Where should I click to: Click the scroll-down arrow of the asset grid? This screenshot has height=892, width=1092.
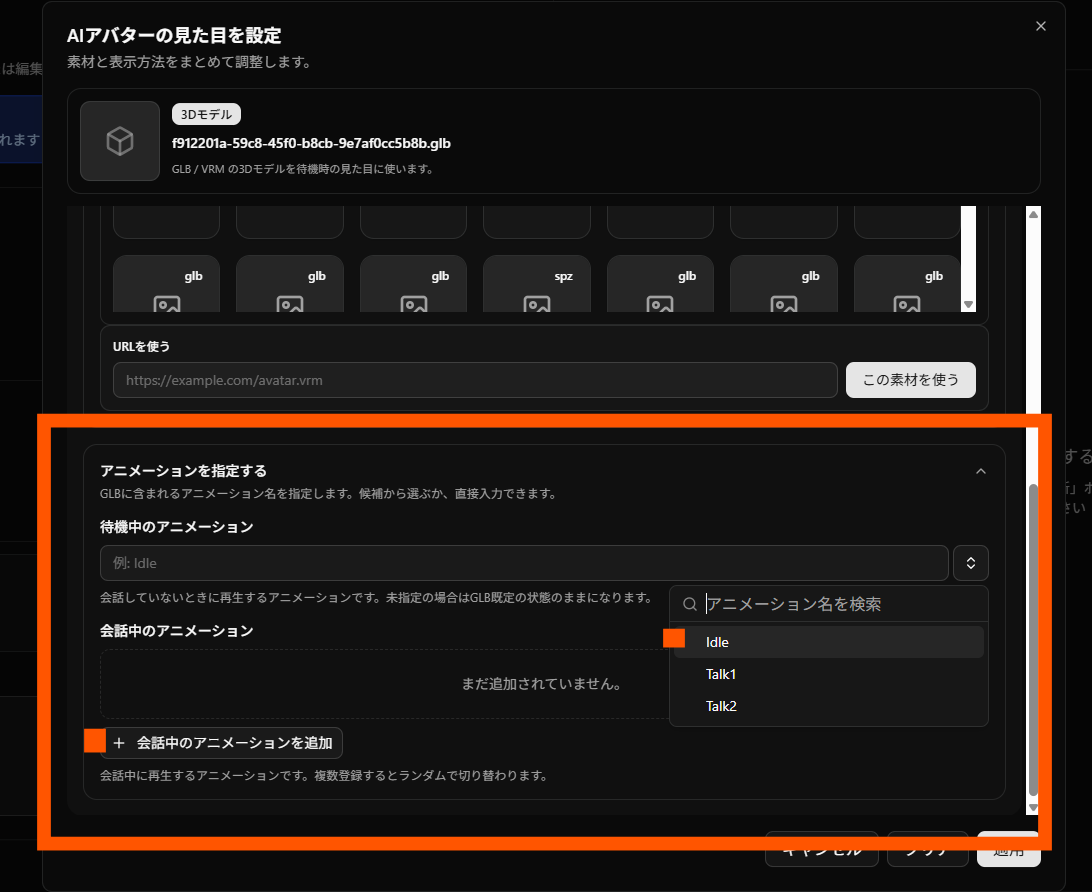click(x=968, y=304)
